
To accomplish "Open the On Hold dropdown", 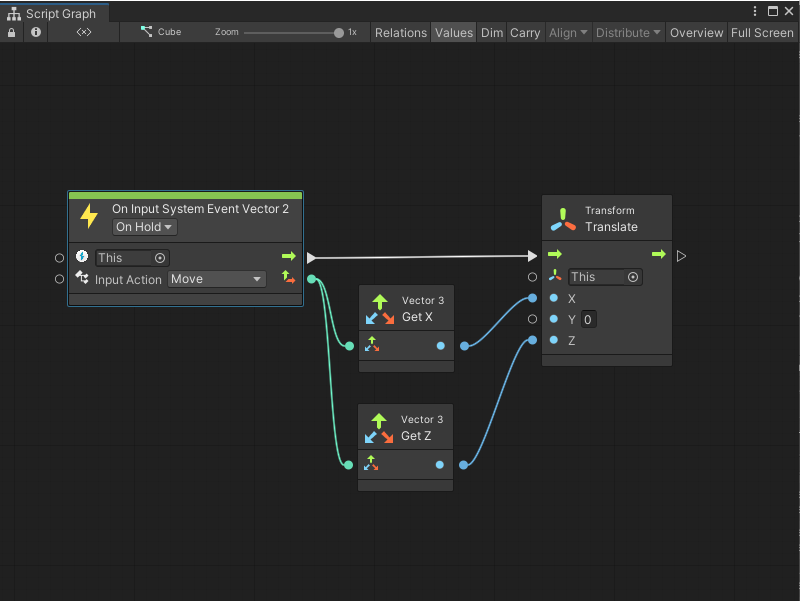I will coord(143,227).
